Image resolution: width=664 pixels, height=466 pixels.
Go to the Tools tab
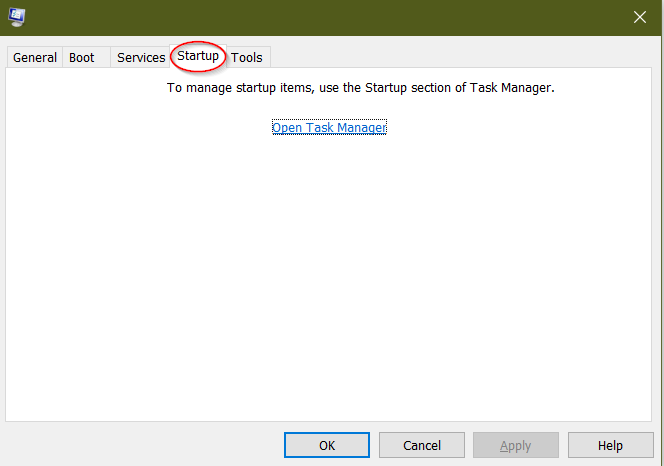pos(247,57)
